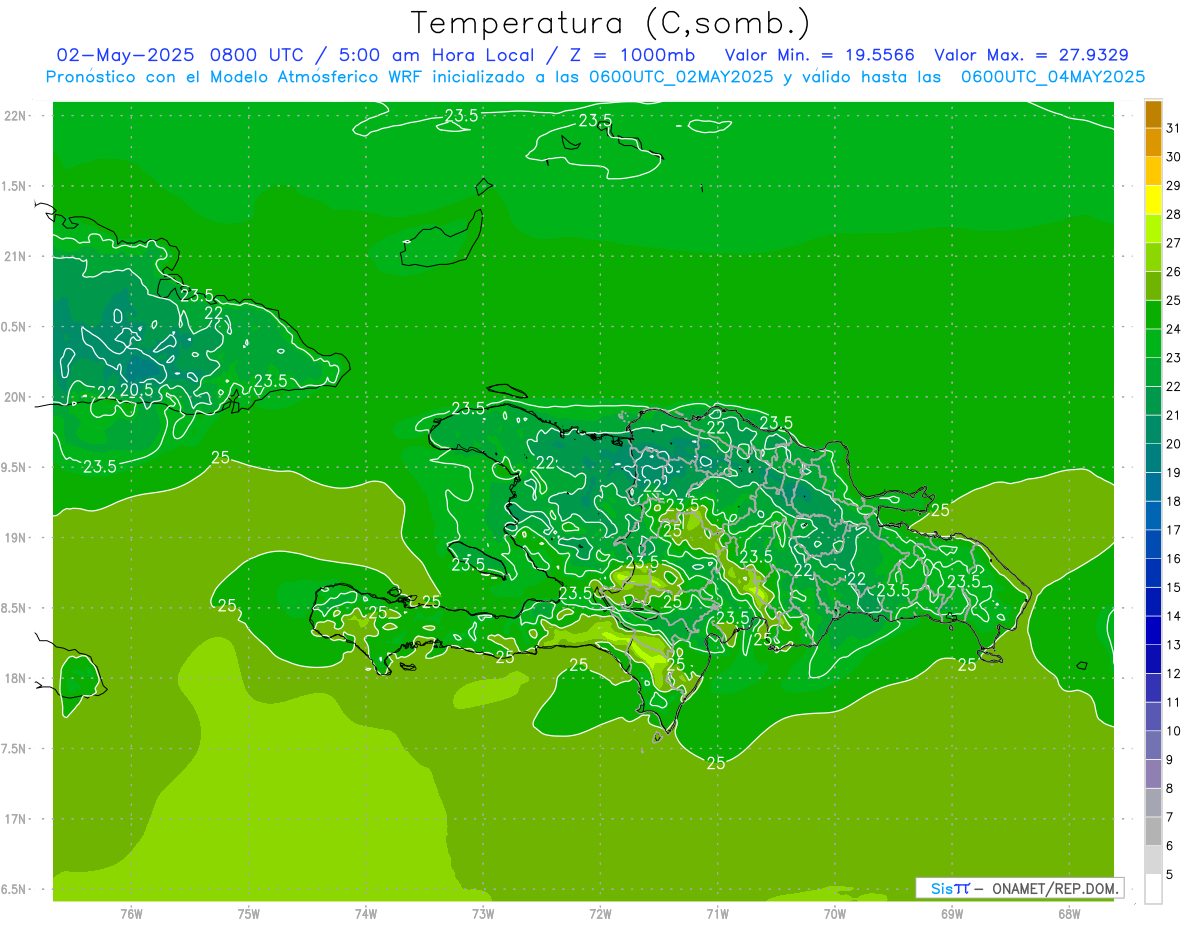Click the colorbar scale label "24"
The image size is (1200, 927).
tap(1173, 329)
